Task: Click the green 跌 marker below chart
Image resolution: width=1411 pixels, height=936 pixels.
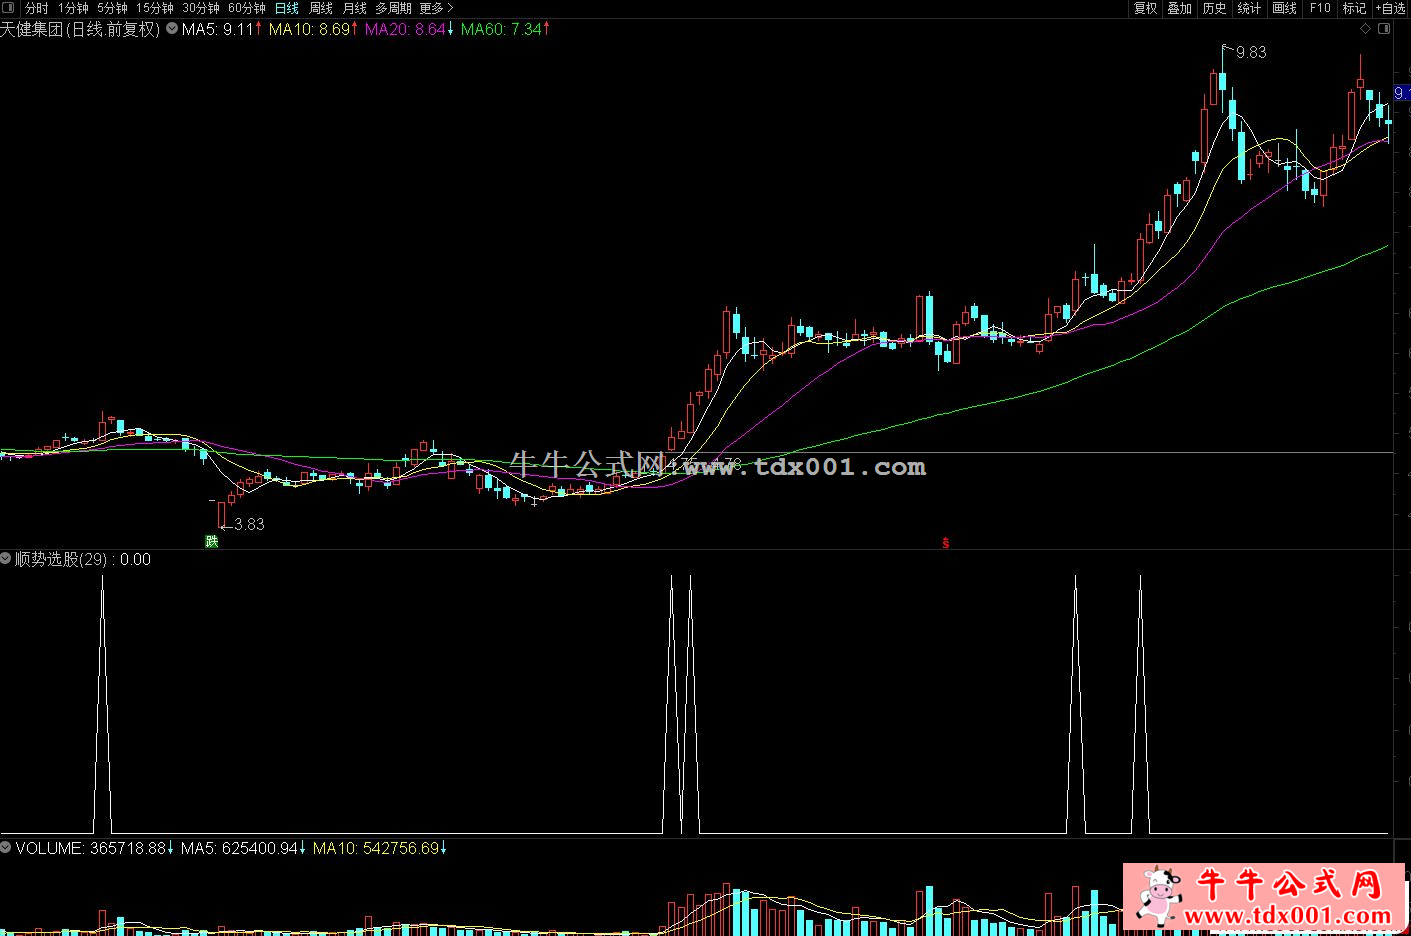Action: pos(211,542)
